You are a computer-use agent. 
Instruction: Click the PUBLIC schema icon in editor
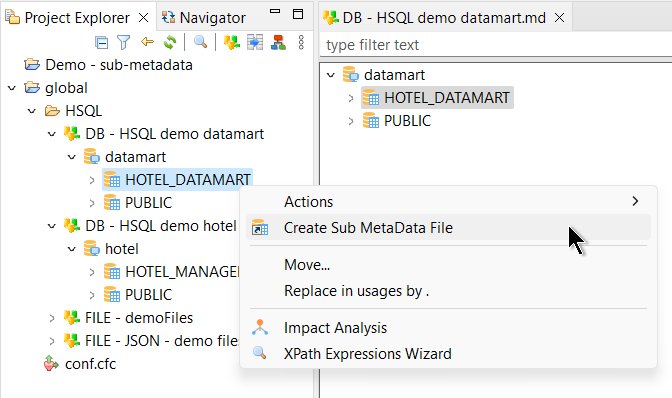click(371, 121)
